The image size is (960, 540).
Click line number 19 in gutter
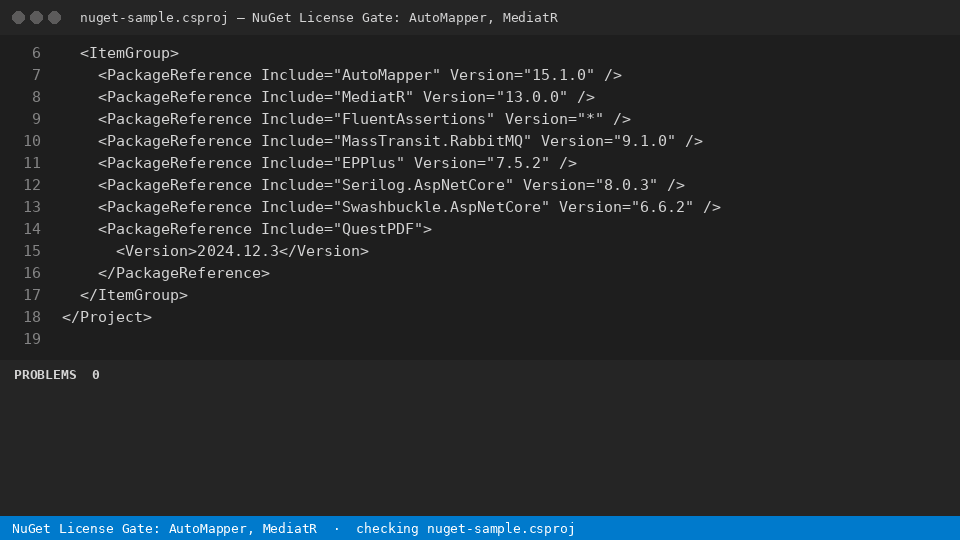(32, 340)
